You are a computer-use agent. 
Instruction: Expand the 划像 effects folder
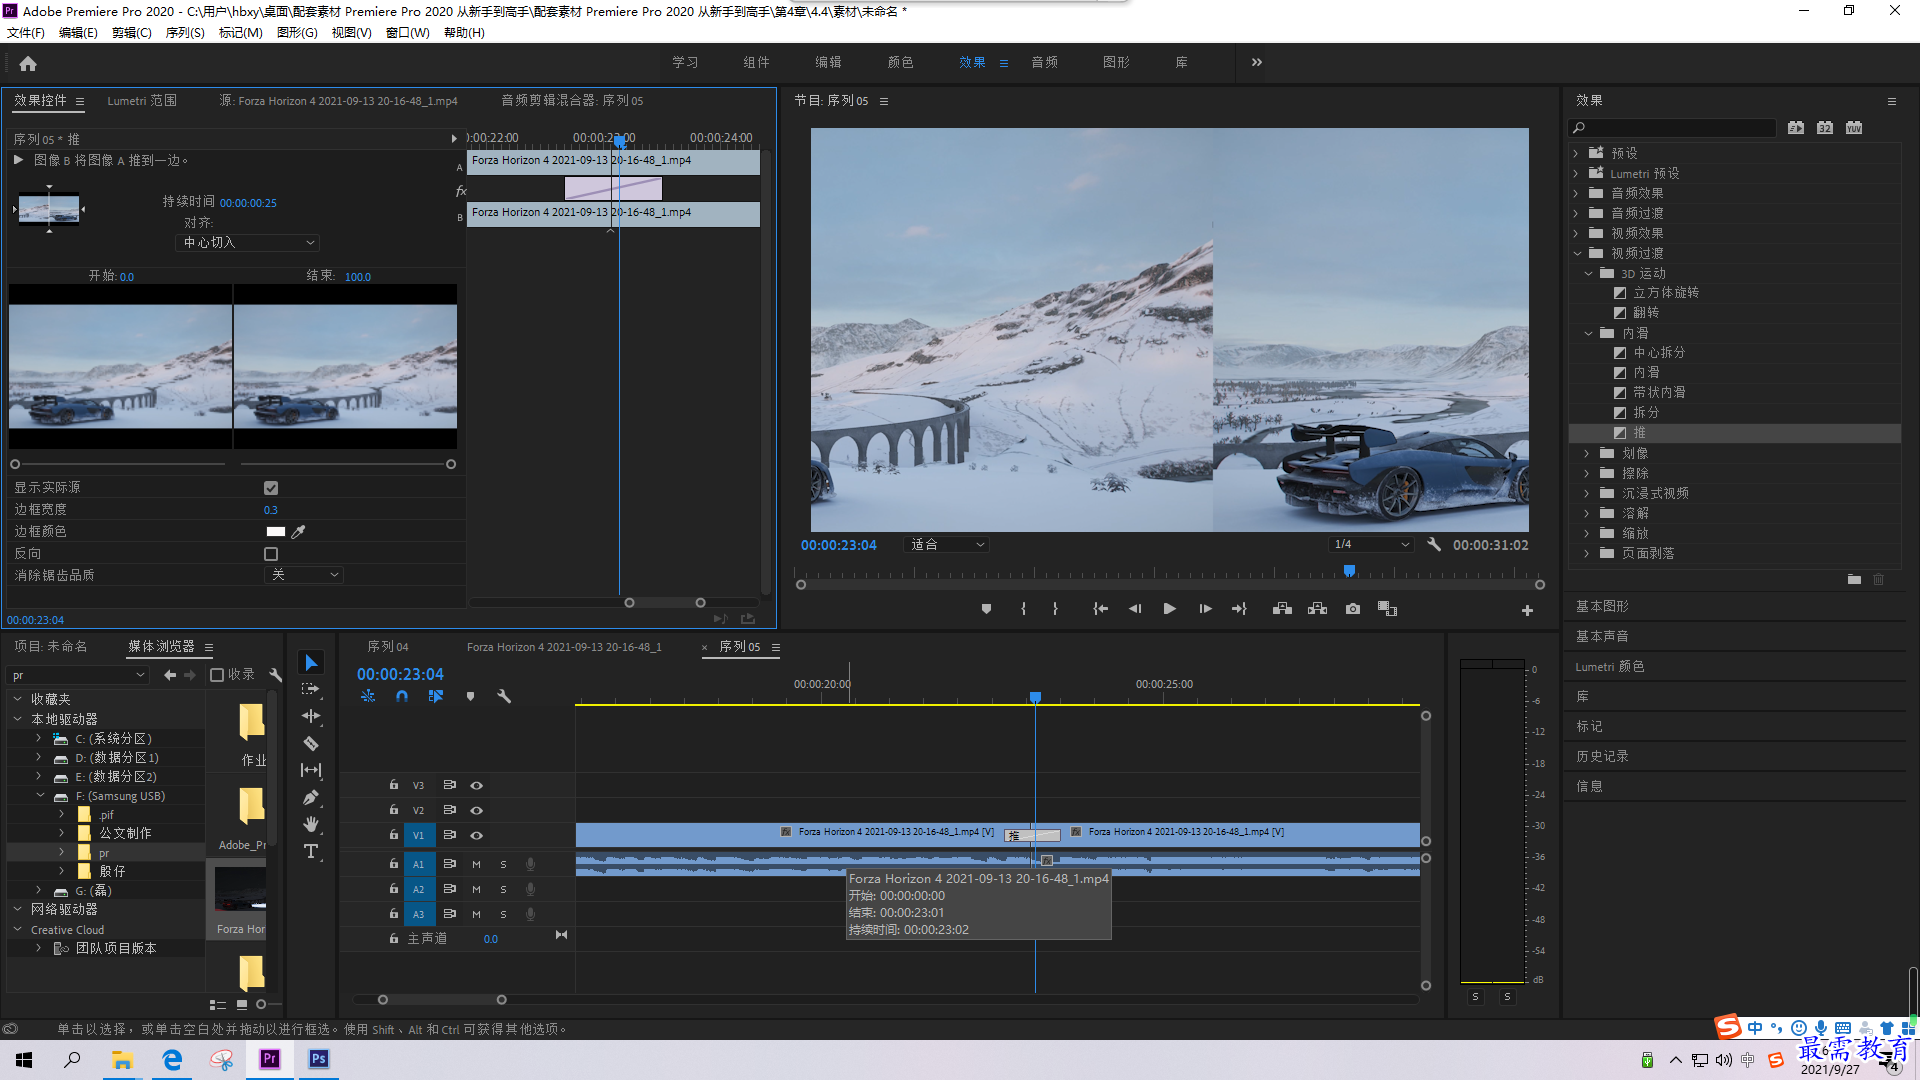pos(1587,453)
